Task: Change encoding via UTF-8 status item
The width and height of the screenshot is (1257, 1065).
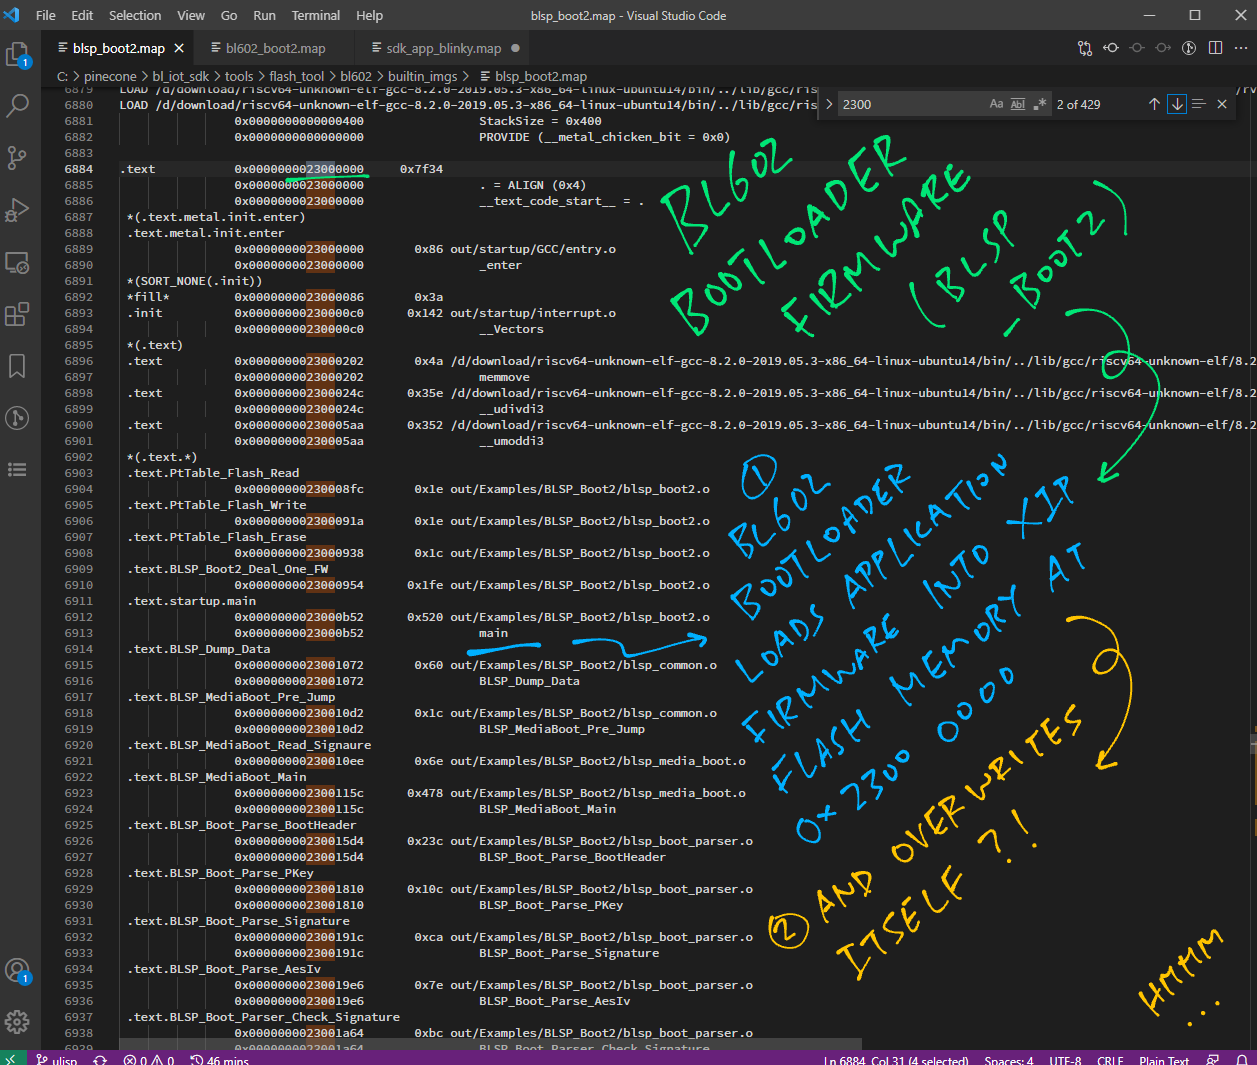Action: tap(1065, 1060)
